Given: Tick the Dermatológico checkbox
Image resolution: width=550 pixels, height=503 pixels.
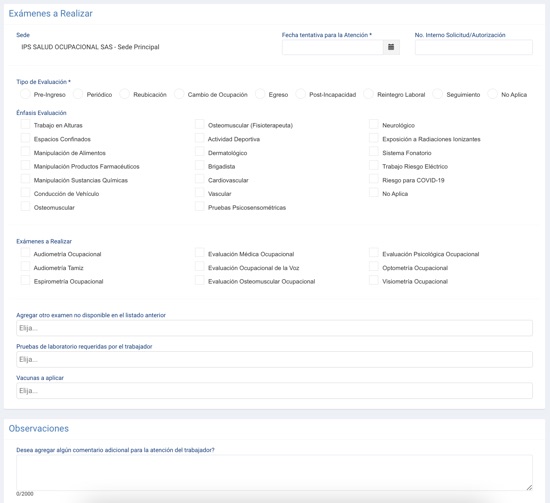Looking at the screenshot, I should click(x=200, y=152).
